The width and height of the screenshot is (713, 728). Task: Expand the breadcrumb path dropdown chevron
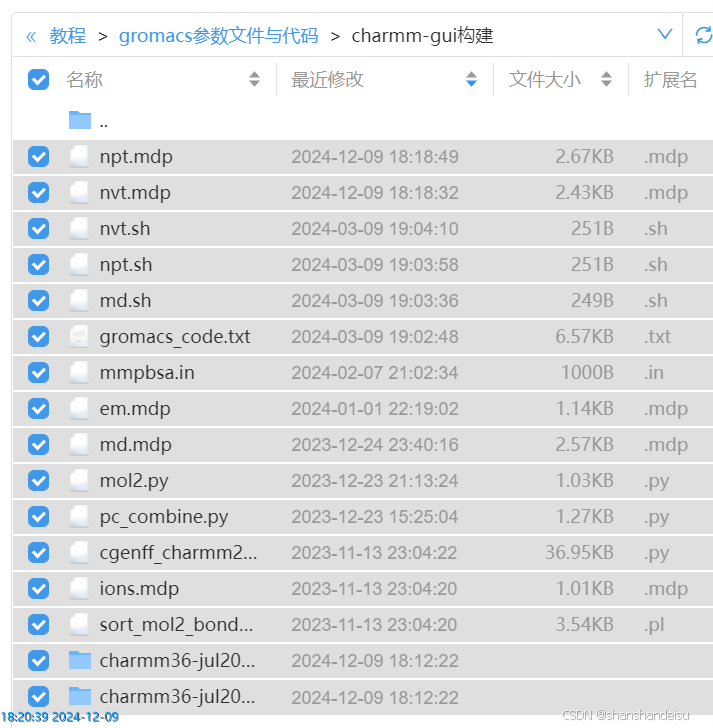pos(665,34)
